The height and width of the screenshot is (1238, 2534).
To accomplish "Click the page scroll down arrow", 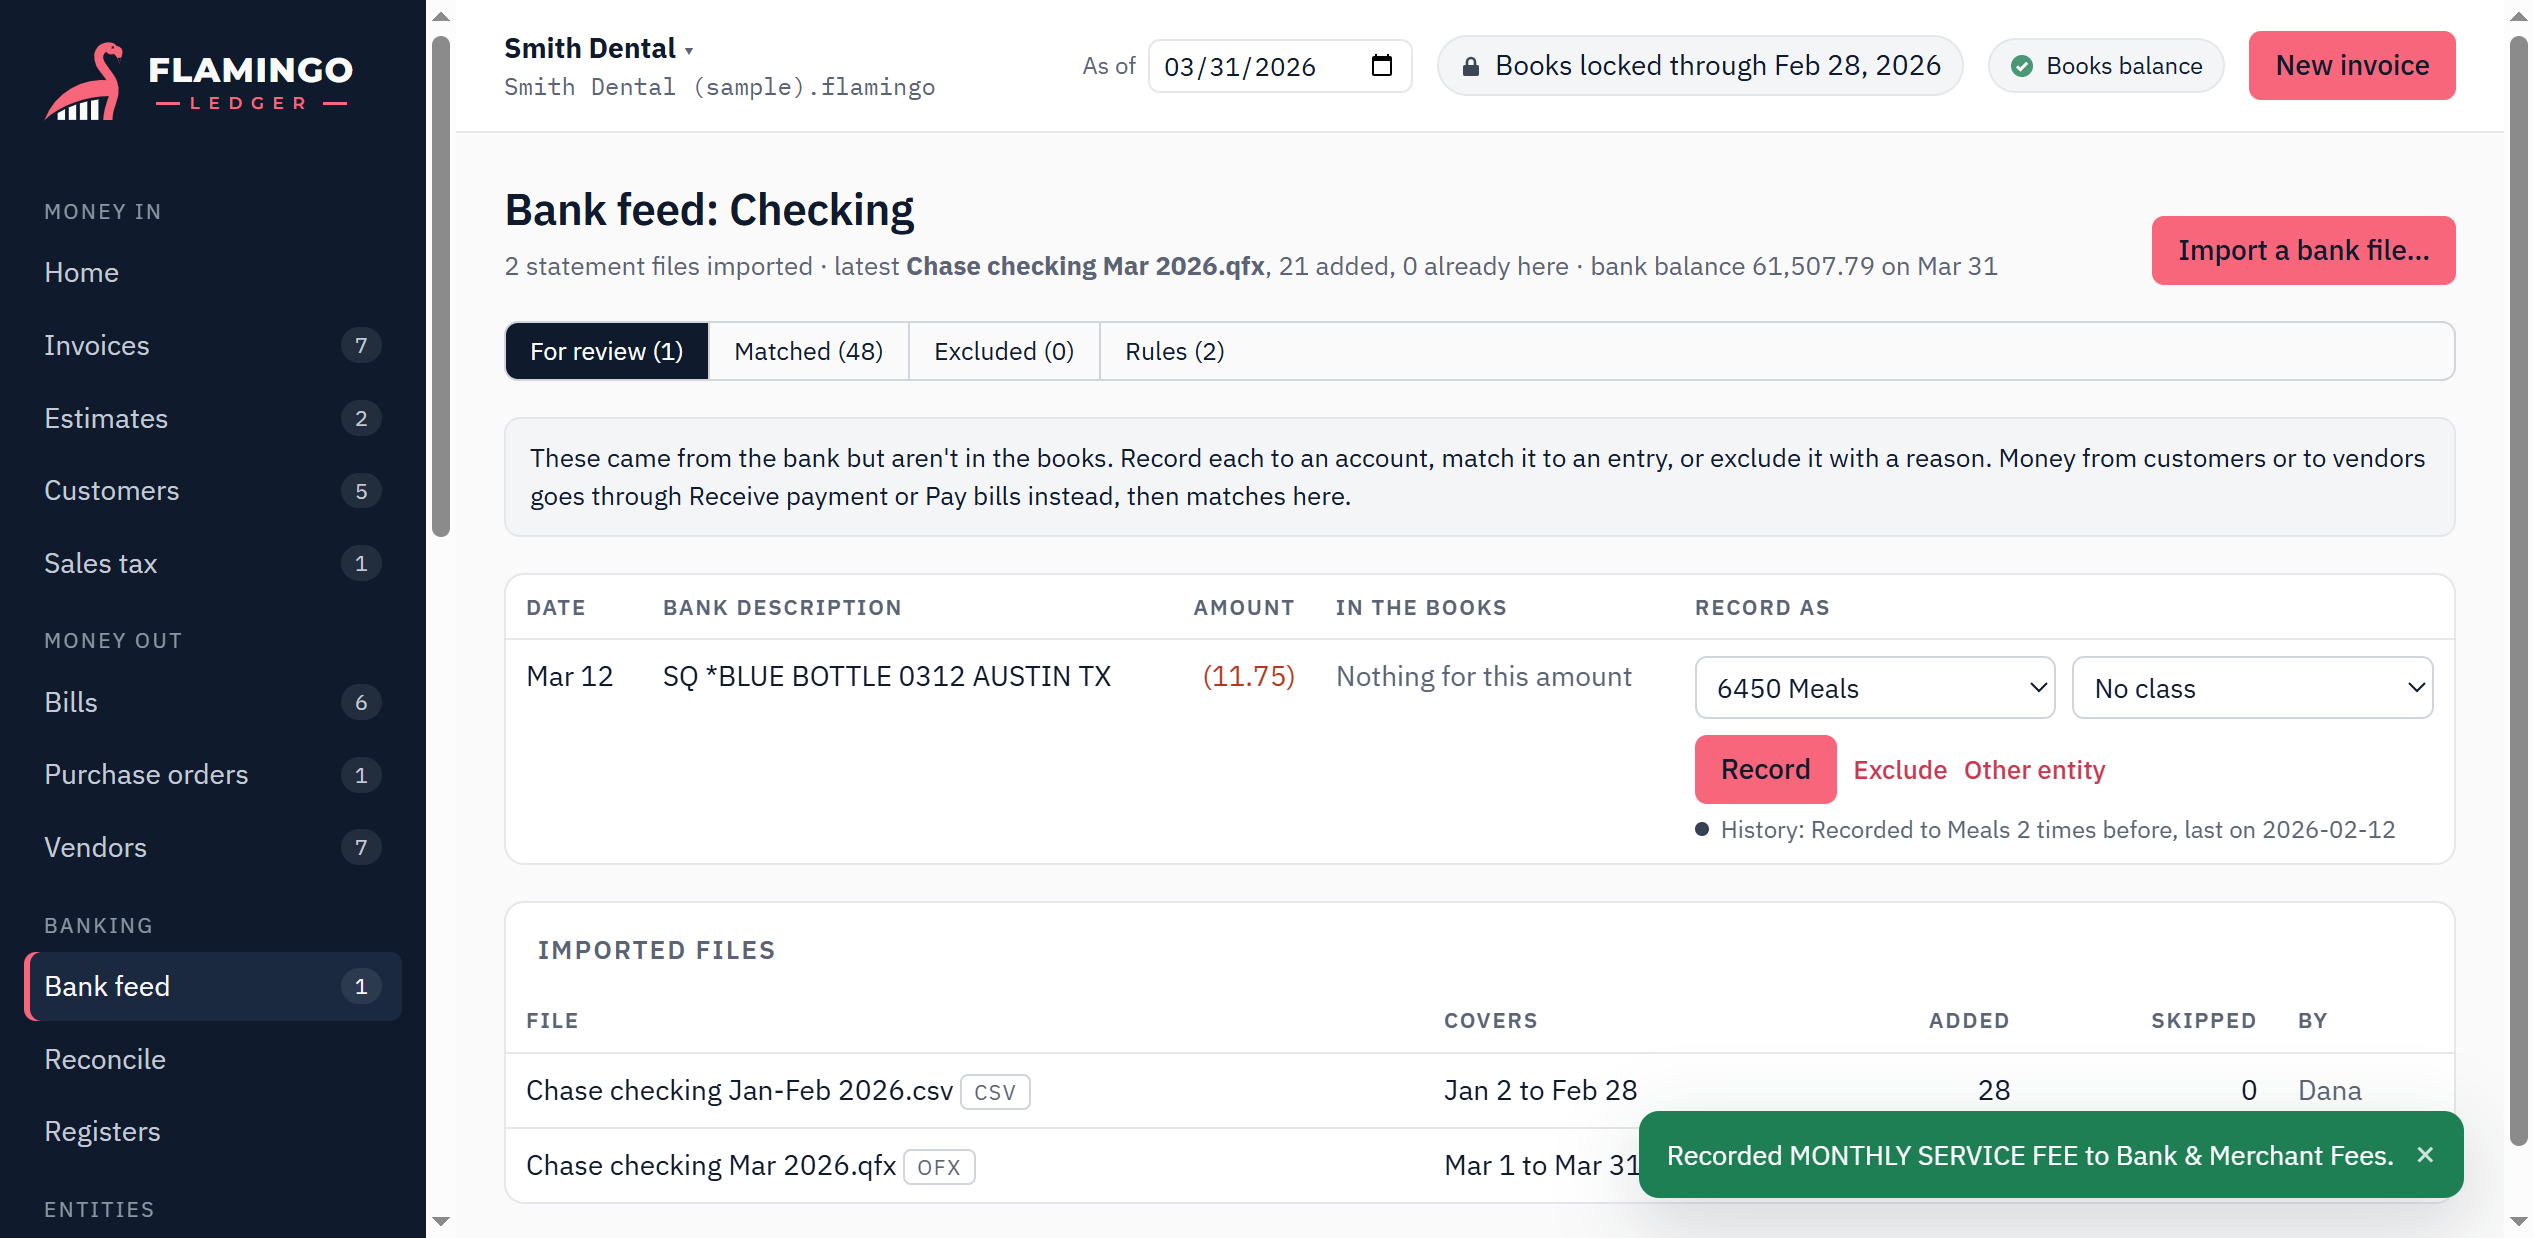I will tap(2519, 1221).
